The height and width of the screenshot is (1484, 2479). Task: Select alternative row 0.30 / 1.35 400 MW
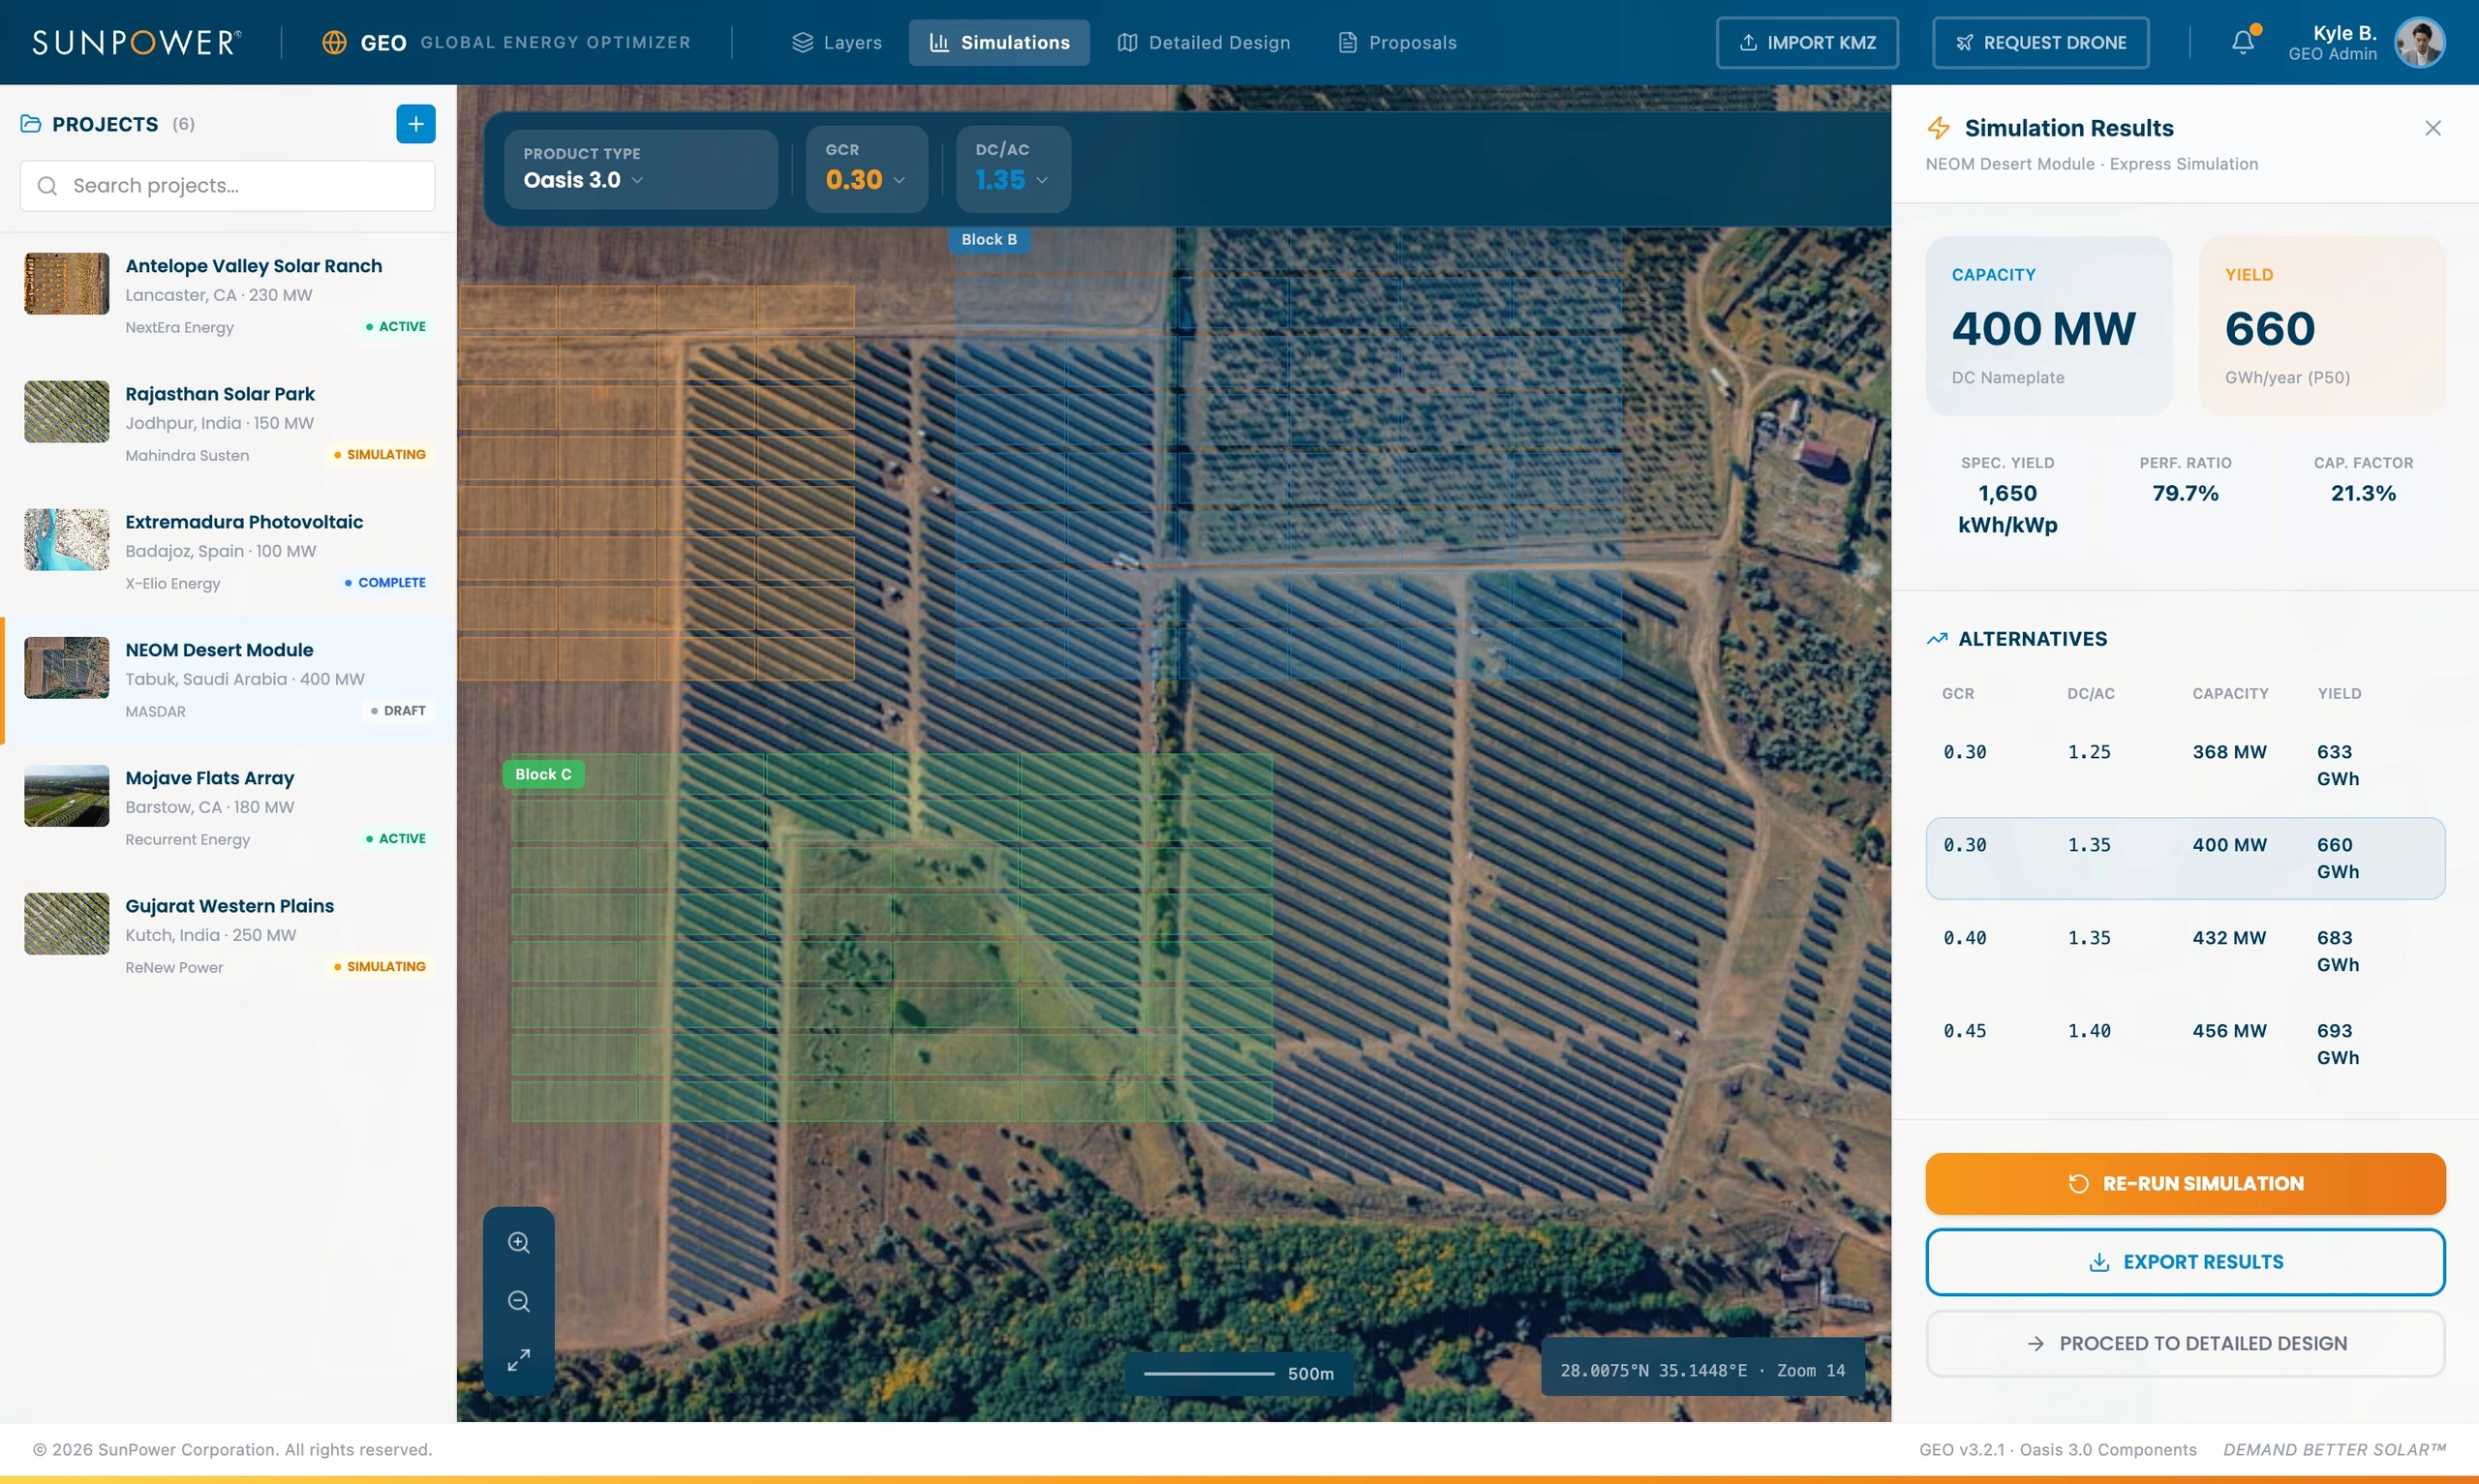tap(2185, 858)
